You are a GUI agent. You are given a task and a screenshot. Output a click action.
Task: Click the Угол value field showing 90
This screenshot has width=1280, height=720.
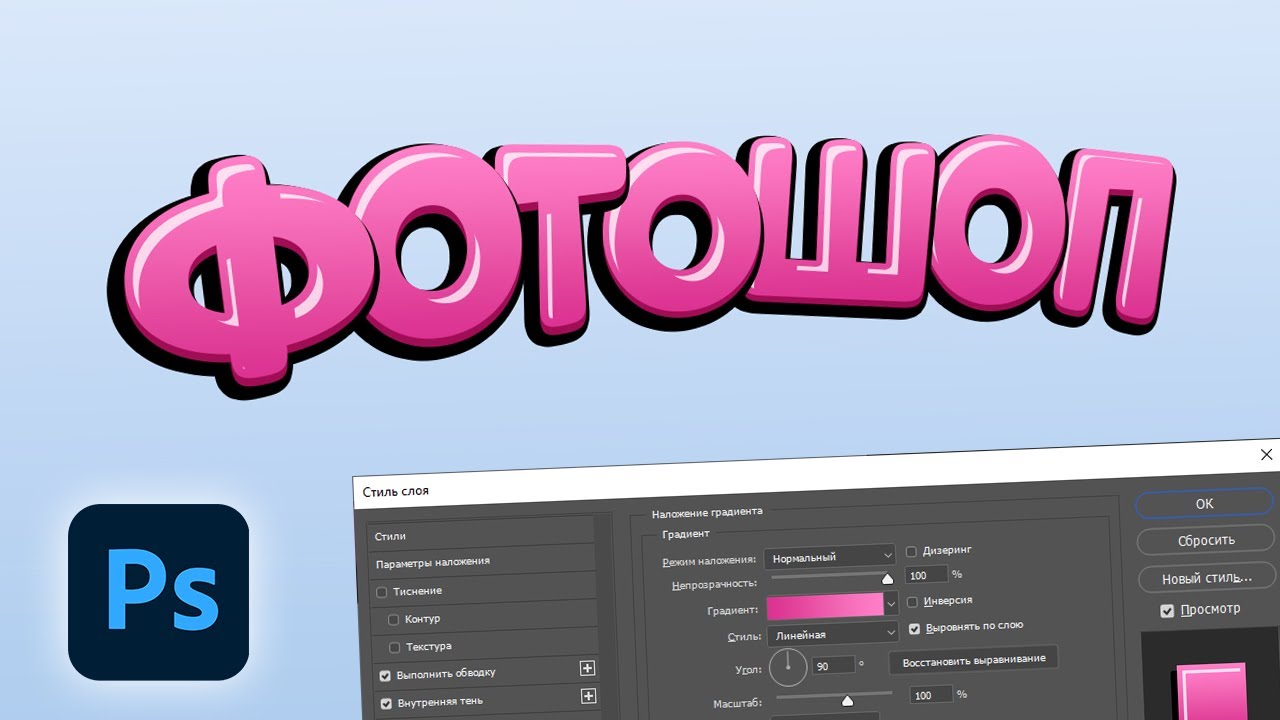coord(834,665)
